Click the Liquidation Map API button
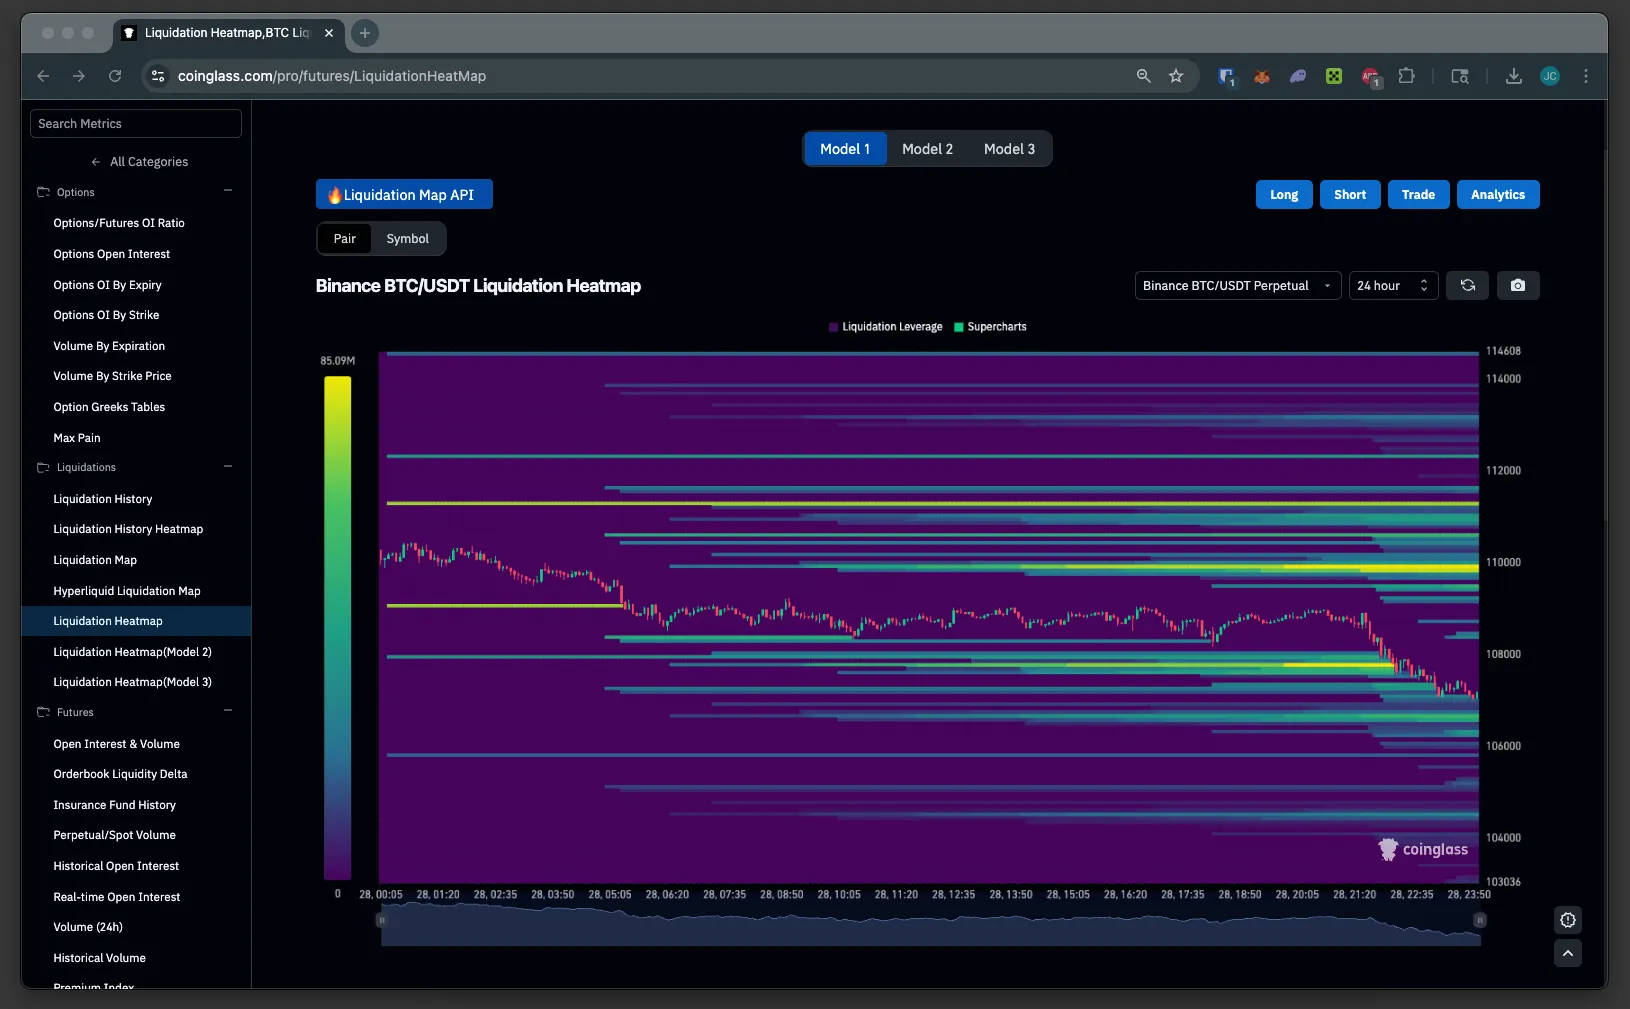 404,195
